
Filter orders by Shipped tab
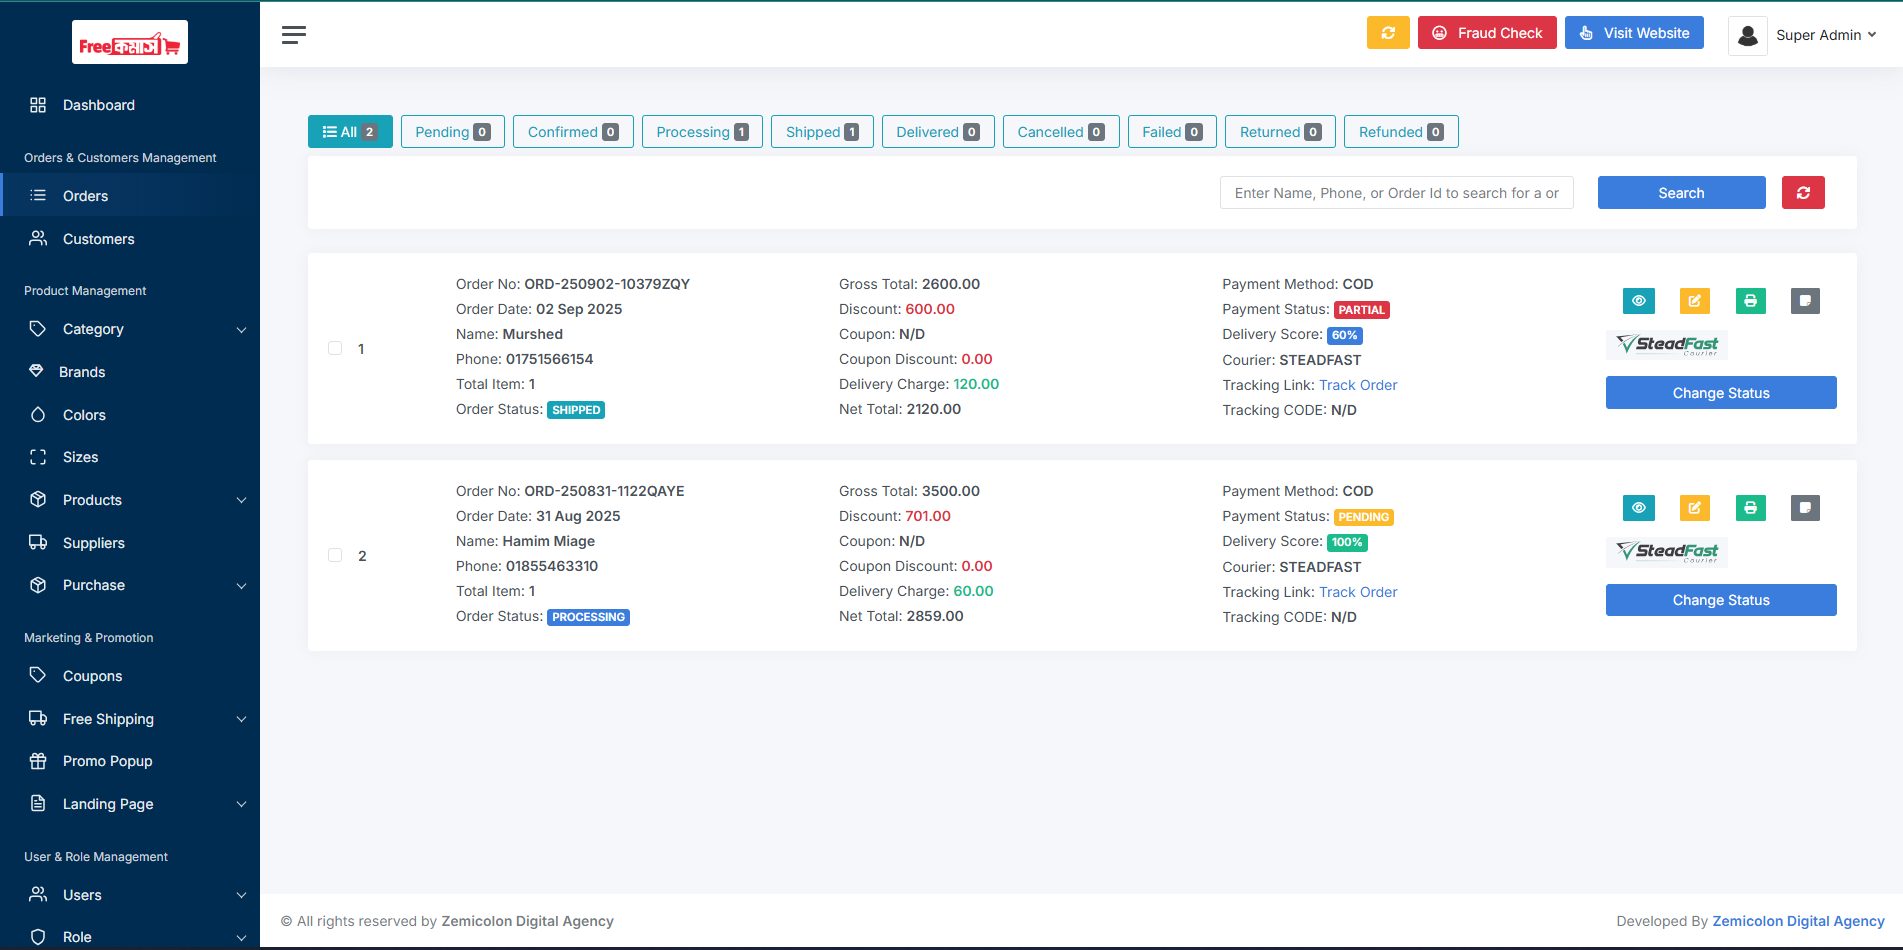tap(821, 132)
